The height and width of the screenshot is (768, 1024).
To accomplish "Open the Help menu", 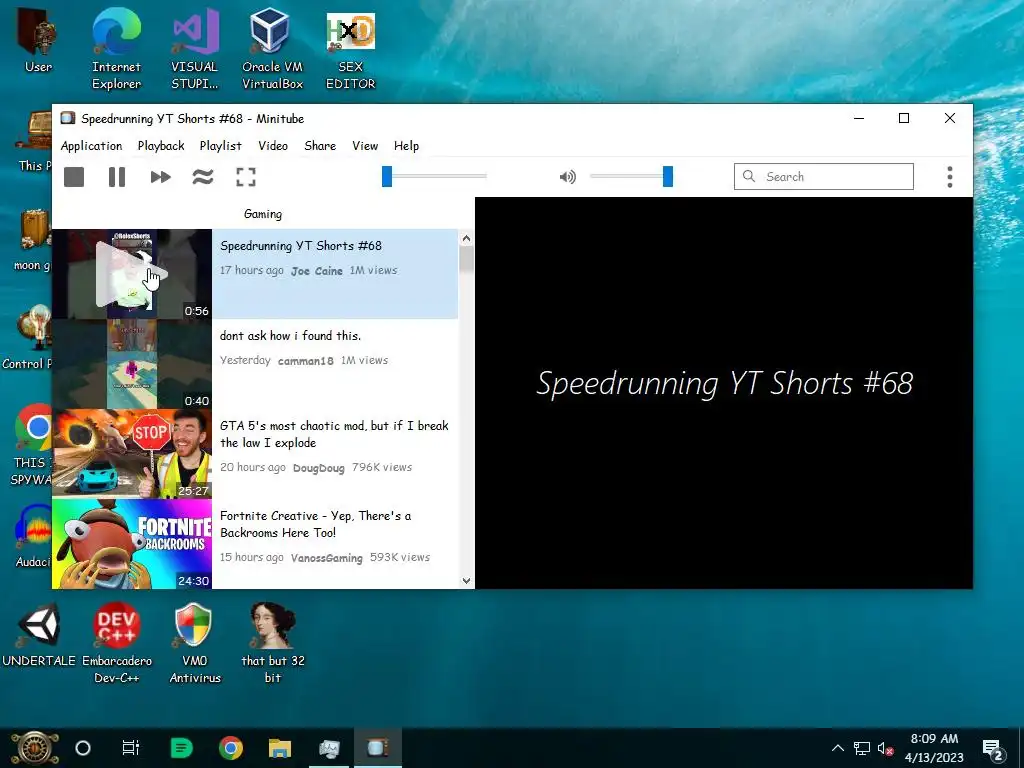I will (406, 146).
